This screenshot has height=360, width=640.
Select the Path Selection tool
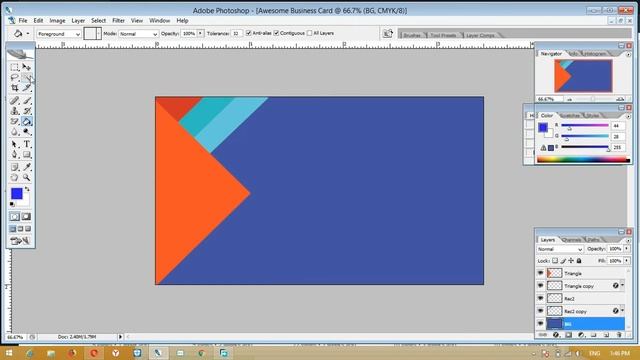pos(15,144)
